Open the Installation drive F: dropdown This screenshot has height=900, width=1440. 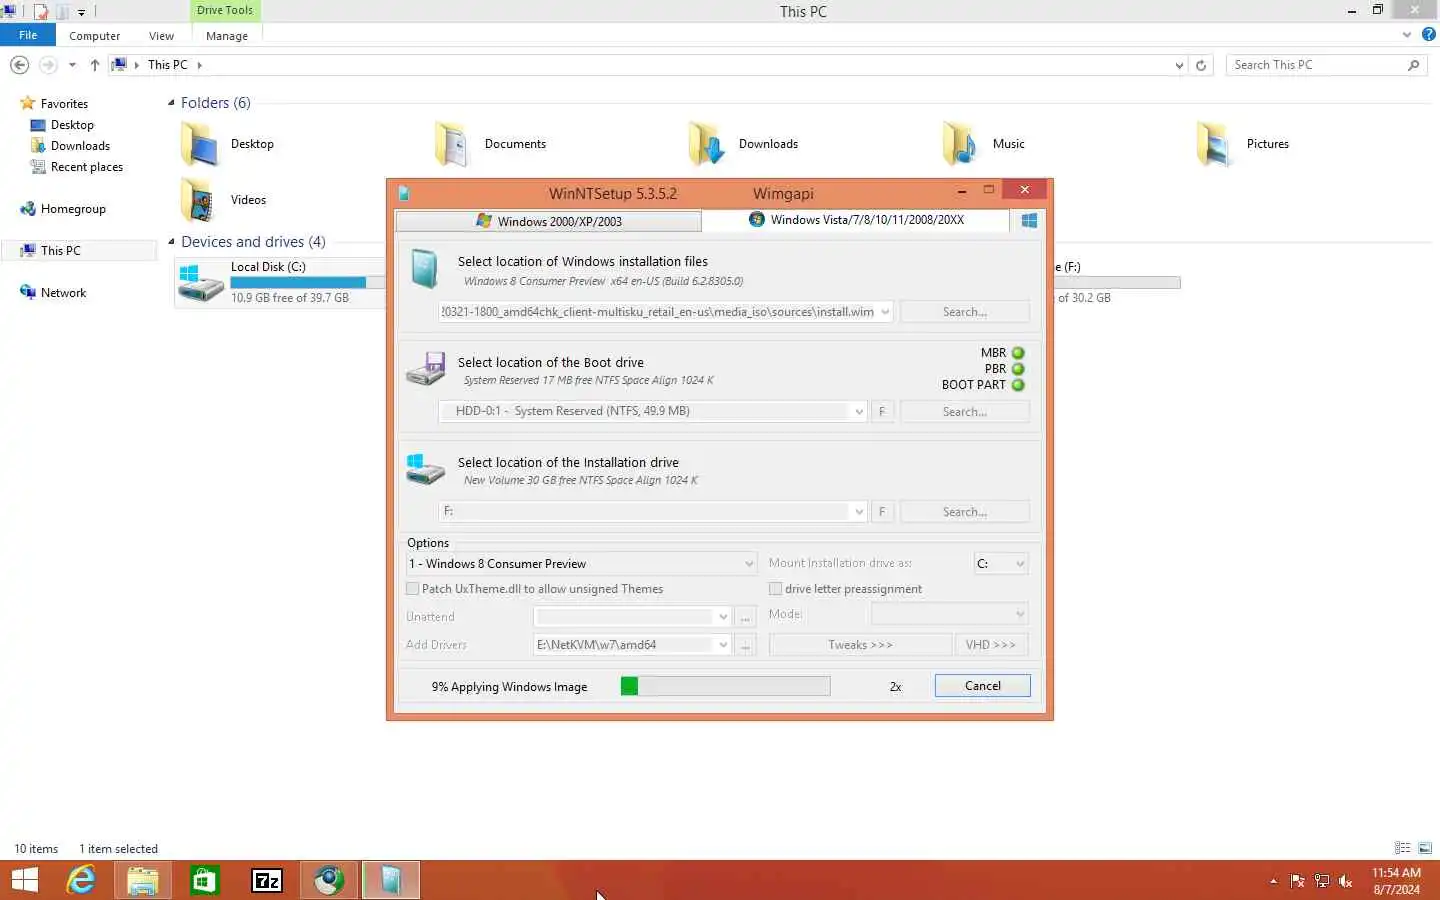pyautogui.click(x=858, y=511)
